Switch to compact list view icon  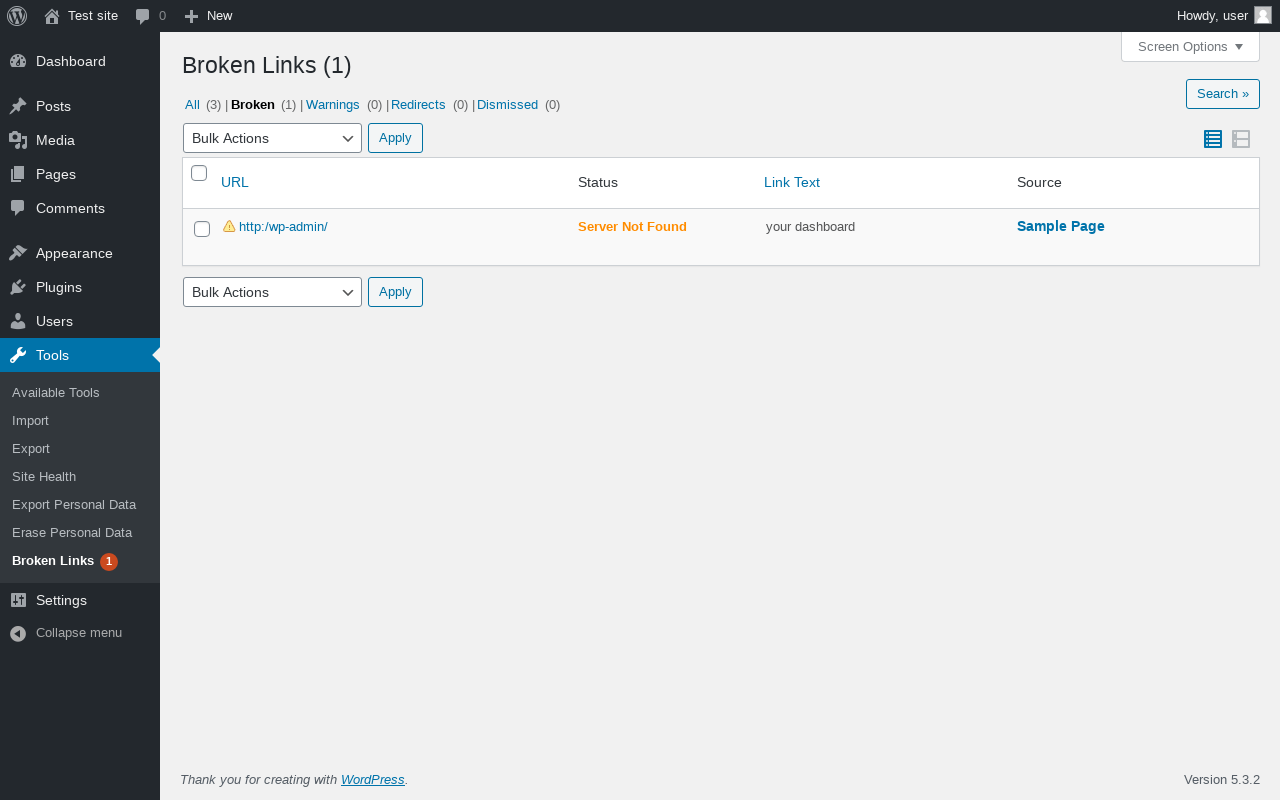click(1213, 139)
